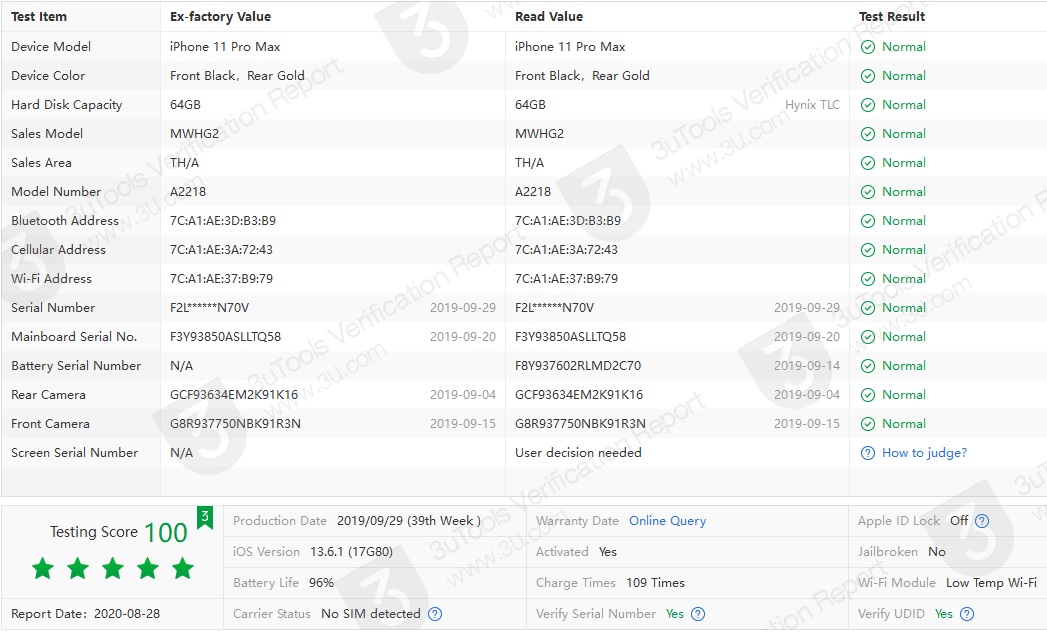The image size is (1047, 633).
Task: Click the help icon next to Apple ID Lock
Action: coord(982,521)
